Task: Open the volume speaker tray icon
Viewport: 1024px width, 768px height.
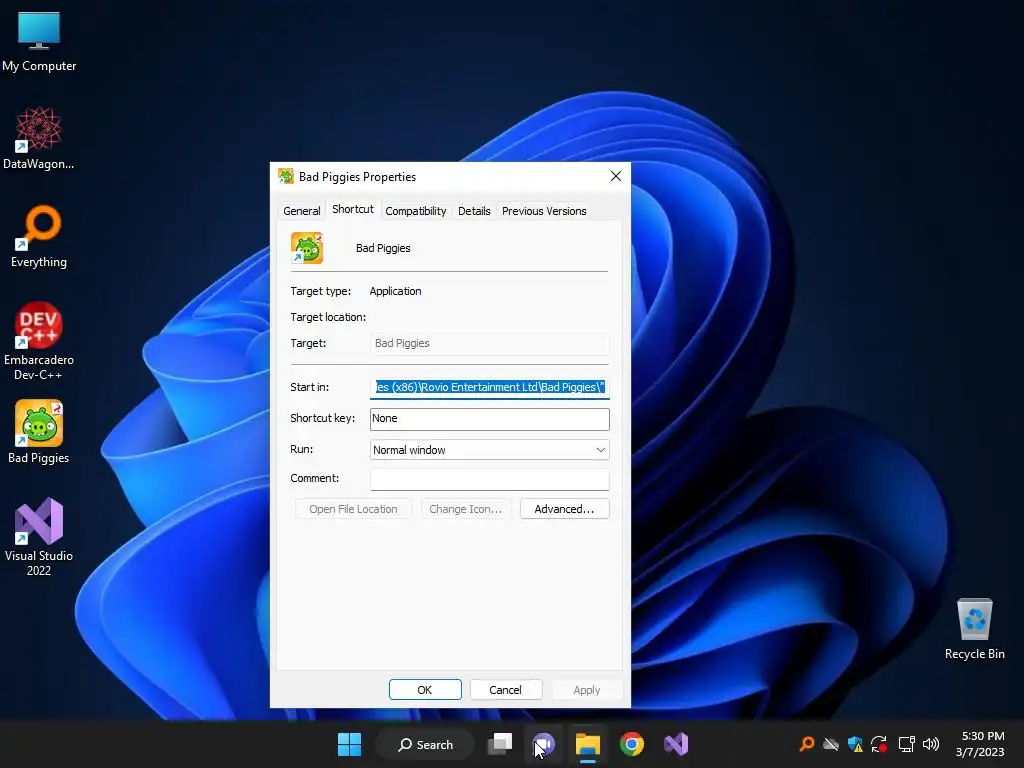Action: [931, 744]
